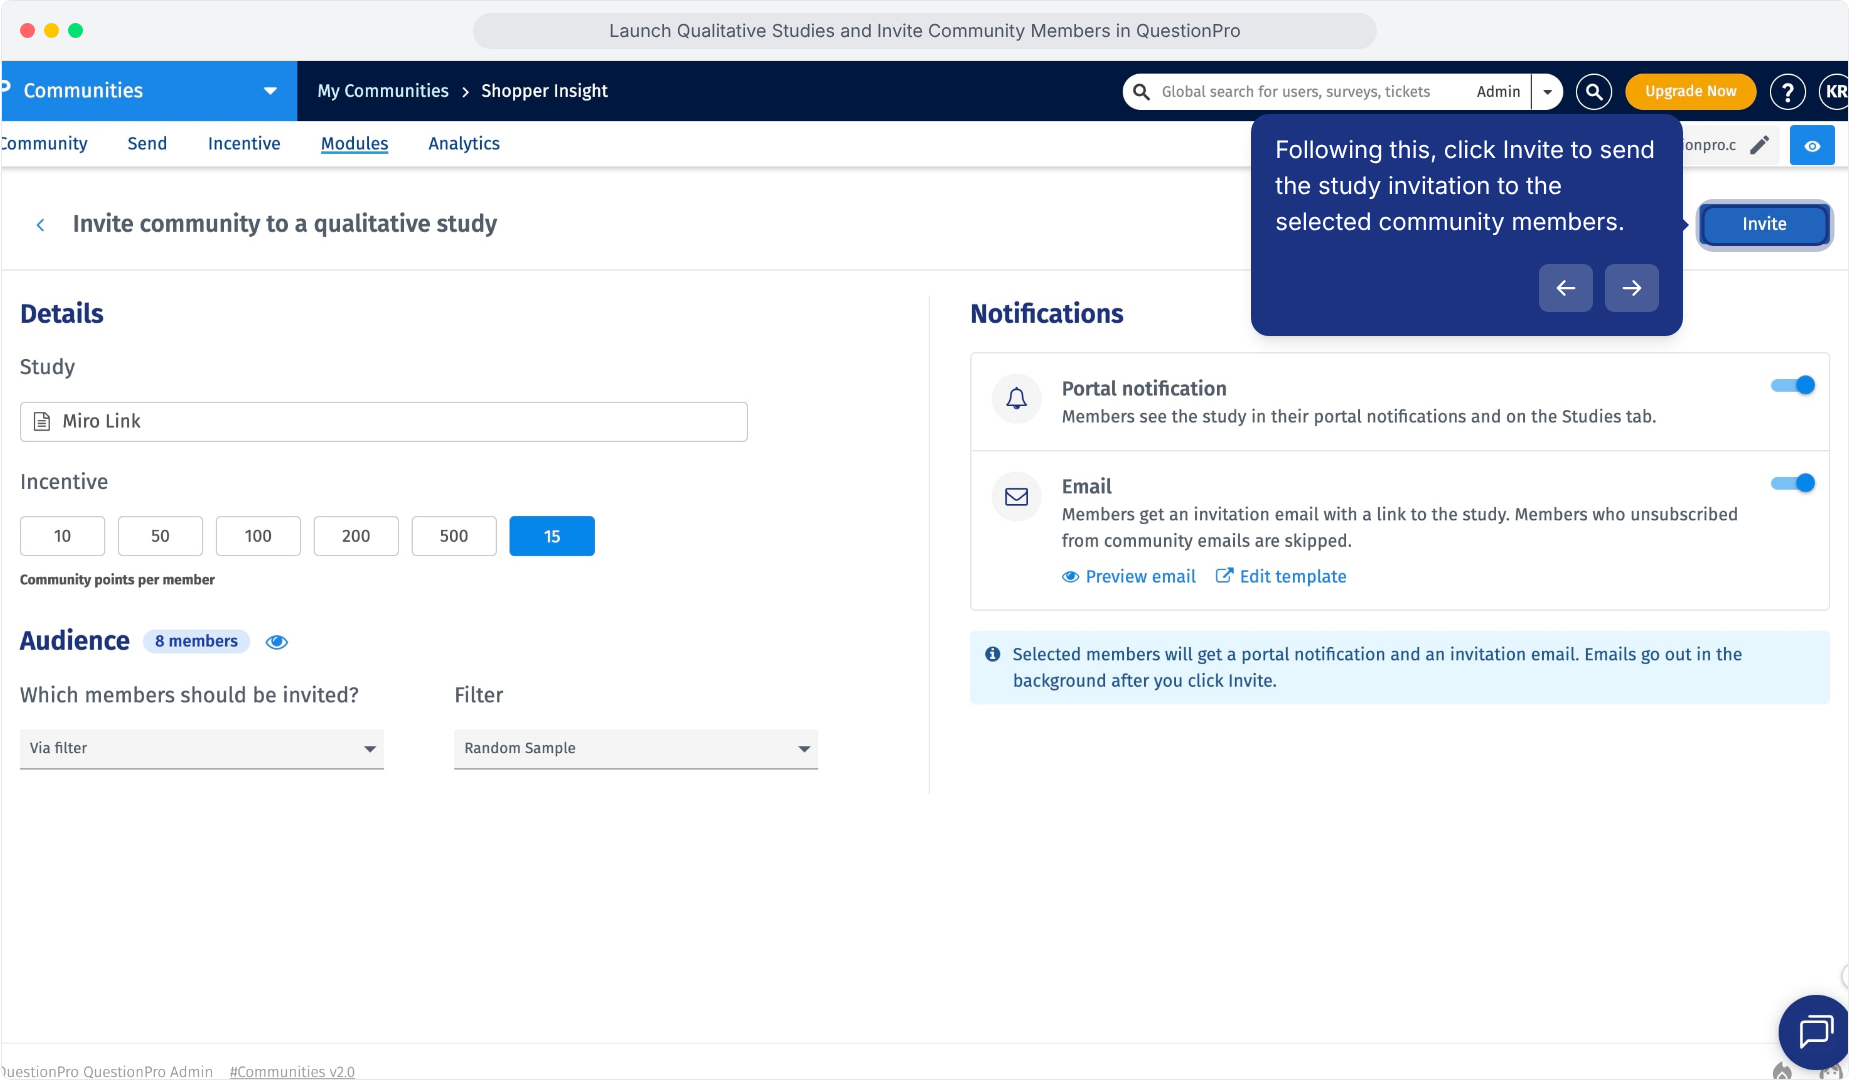Image resolution: width=1850 pixels, height=1080 pixels.
Task: Select the 10 points incentive
Action: point(62,537)
